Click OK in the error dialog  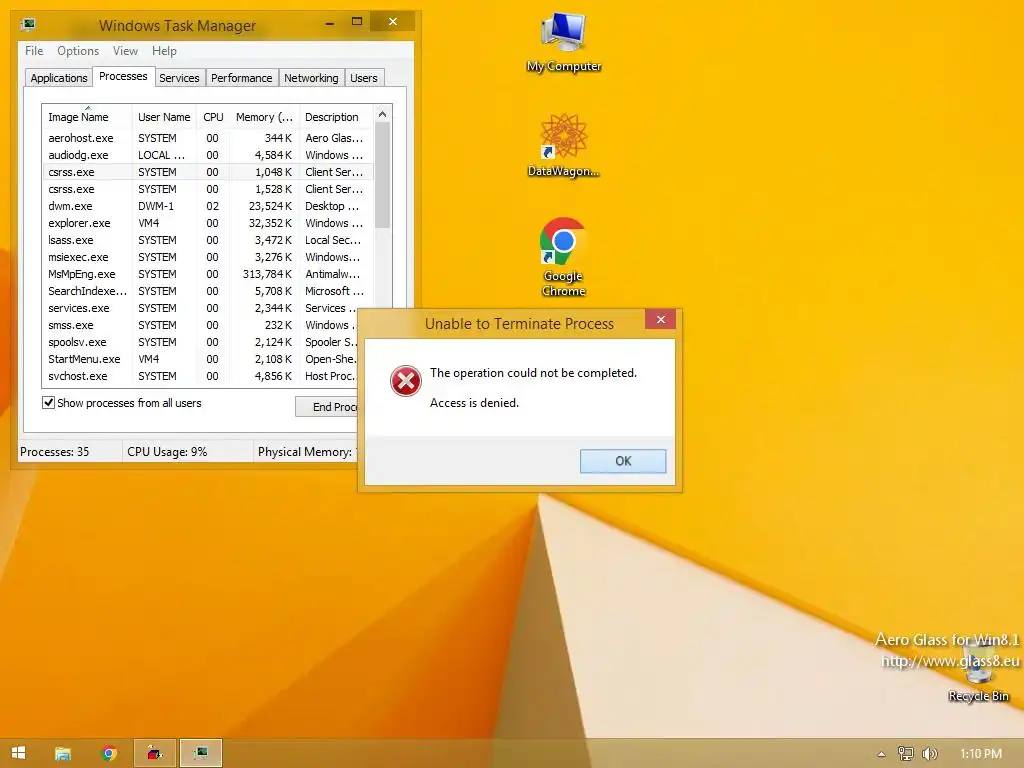click(623, 461)
